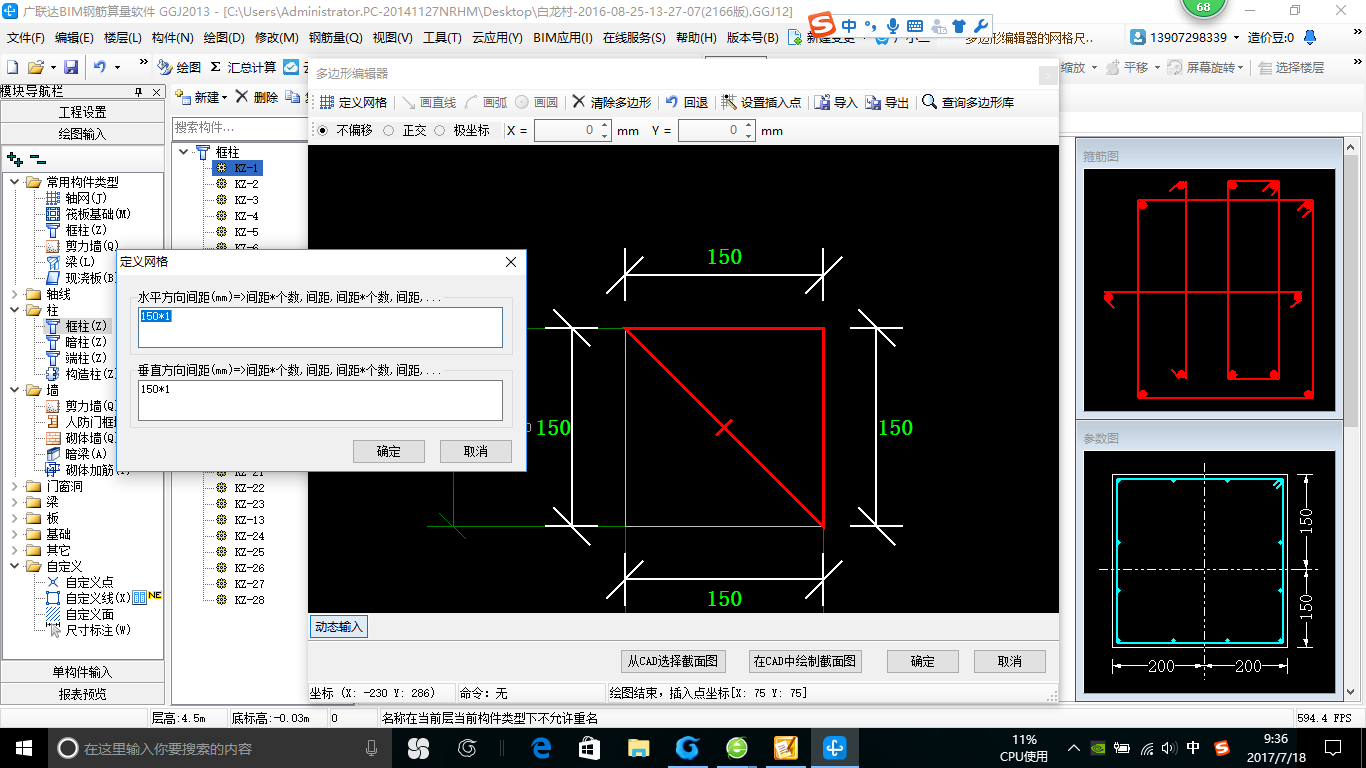This screenshot has height=768, width=1366.
Task: Click the main toolbar undo arrow
Action: coord(100,67)
